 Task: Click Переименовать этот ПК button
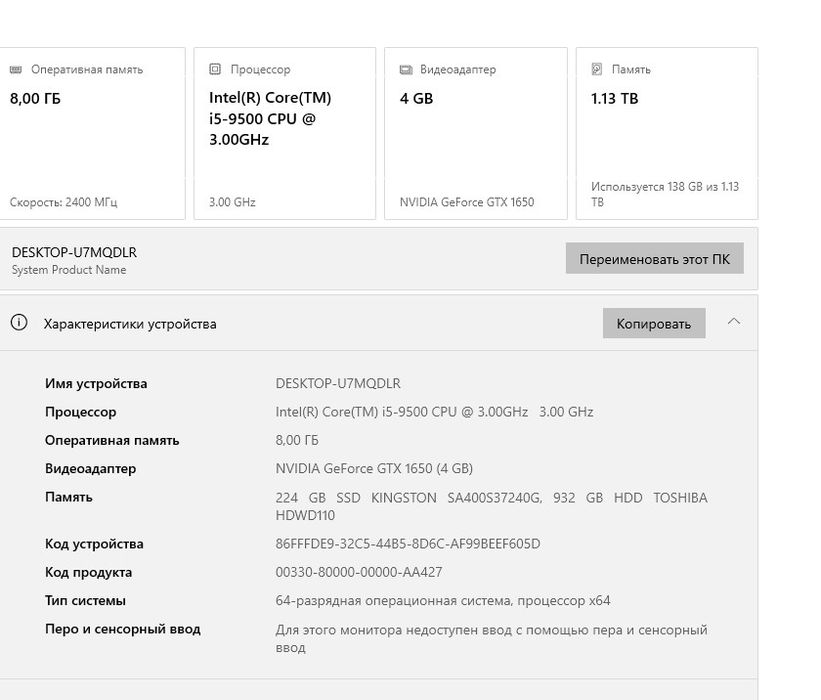pos(654,259)
